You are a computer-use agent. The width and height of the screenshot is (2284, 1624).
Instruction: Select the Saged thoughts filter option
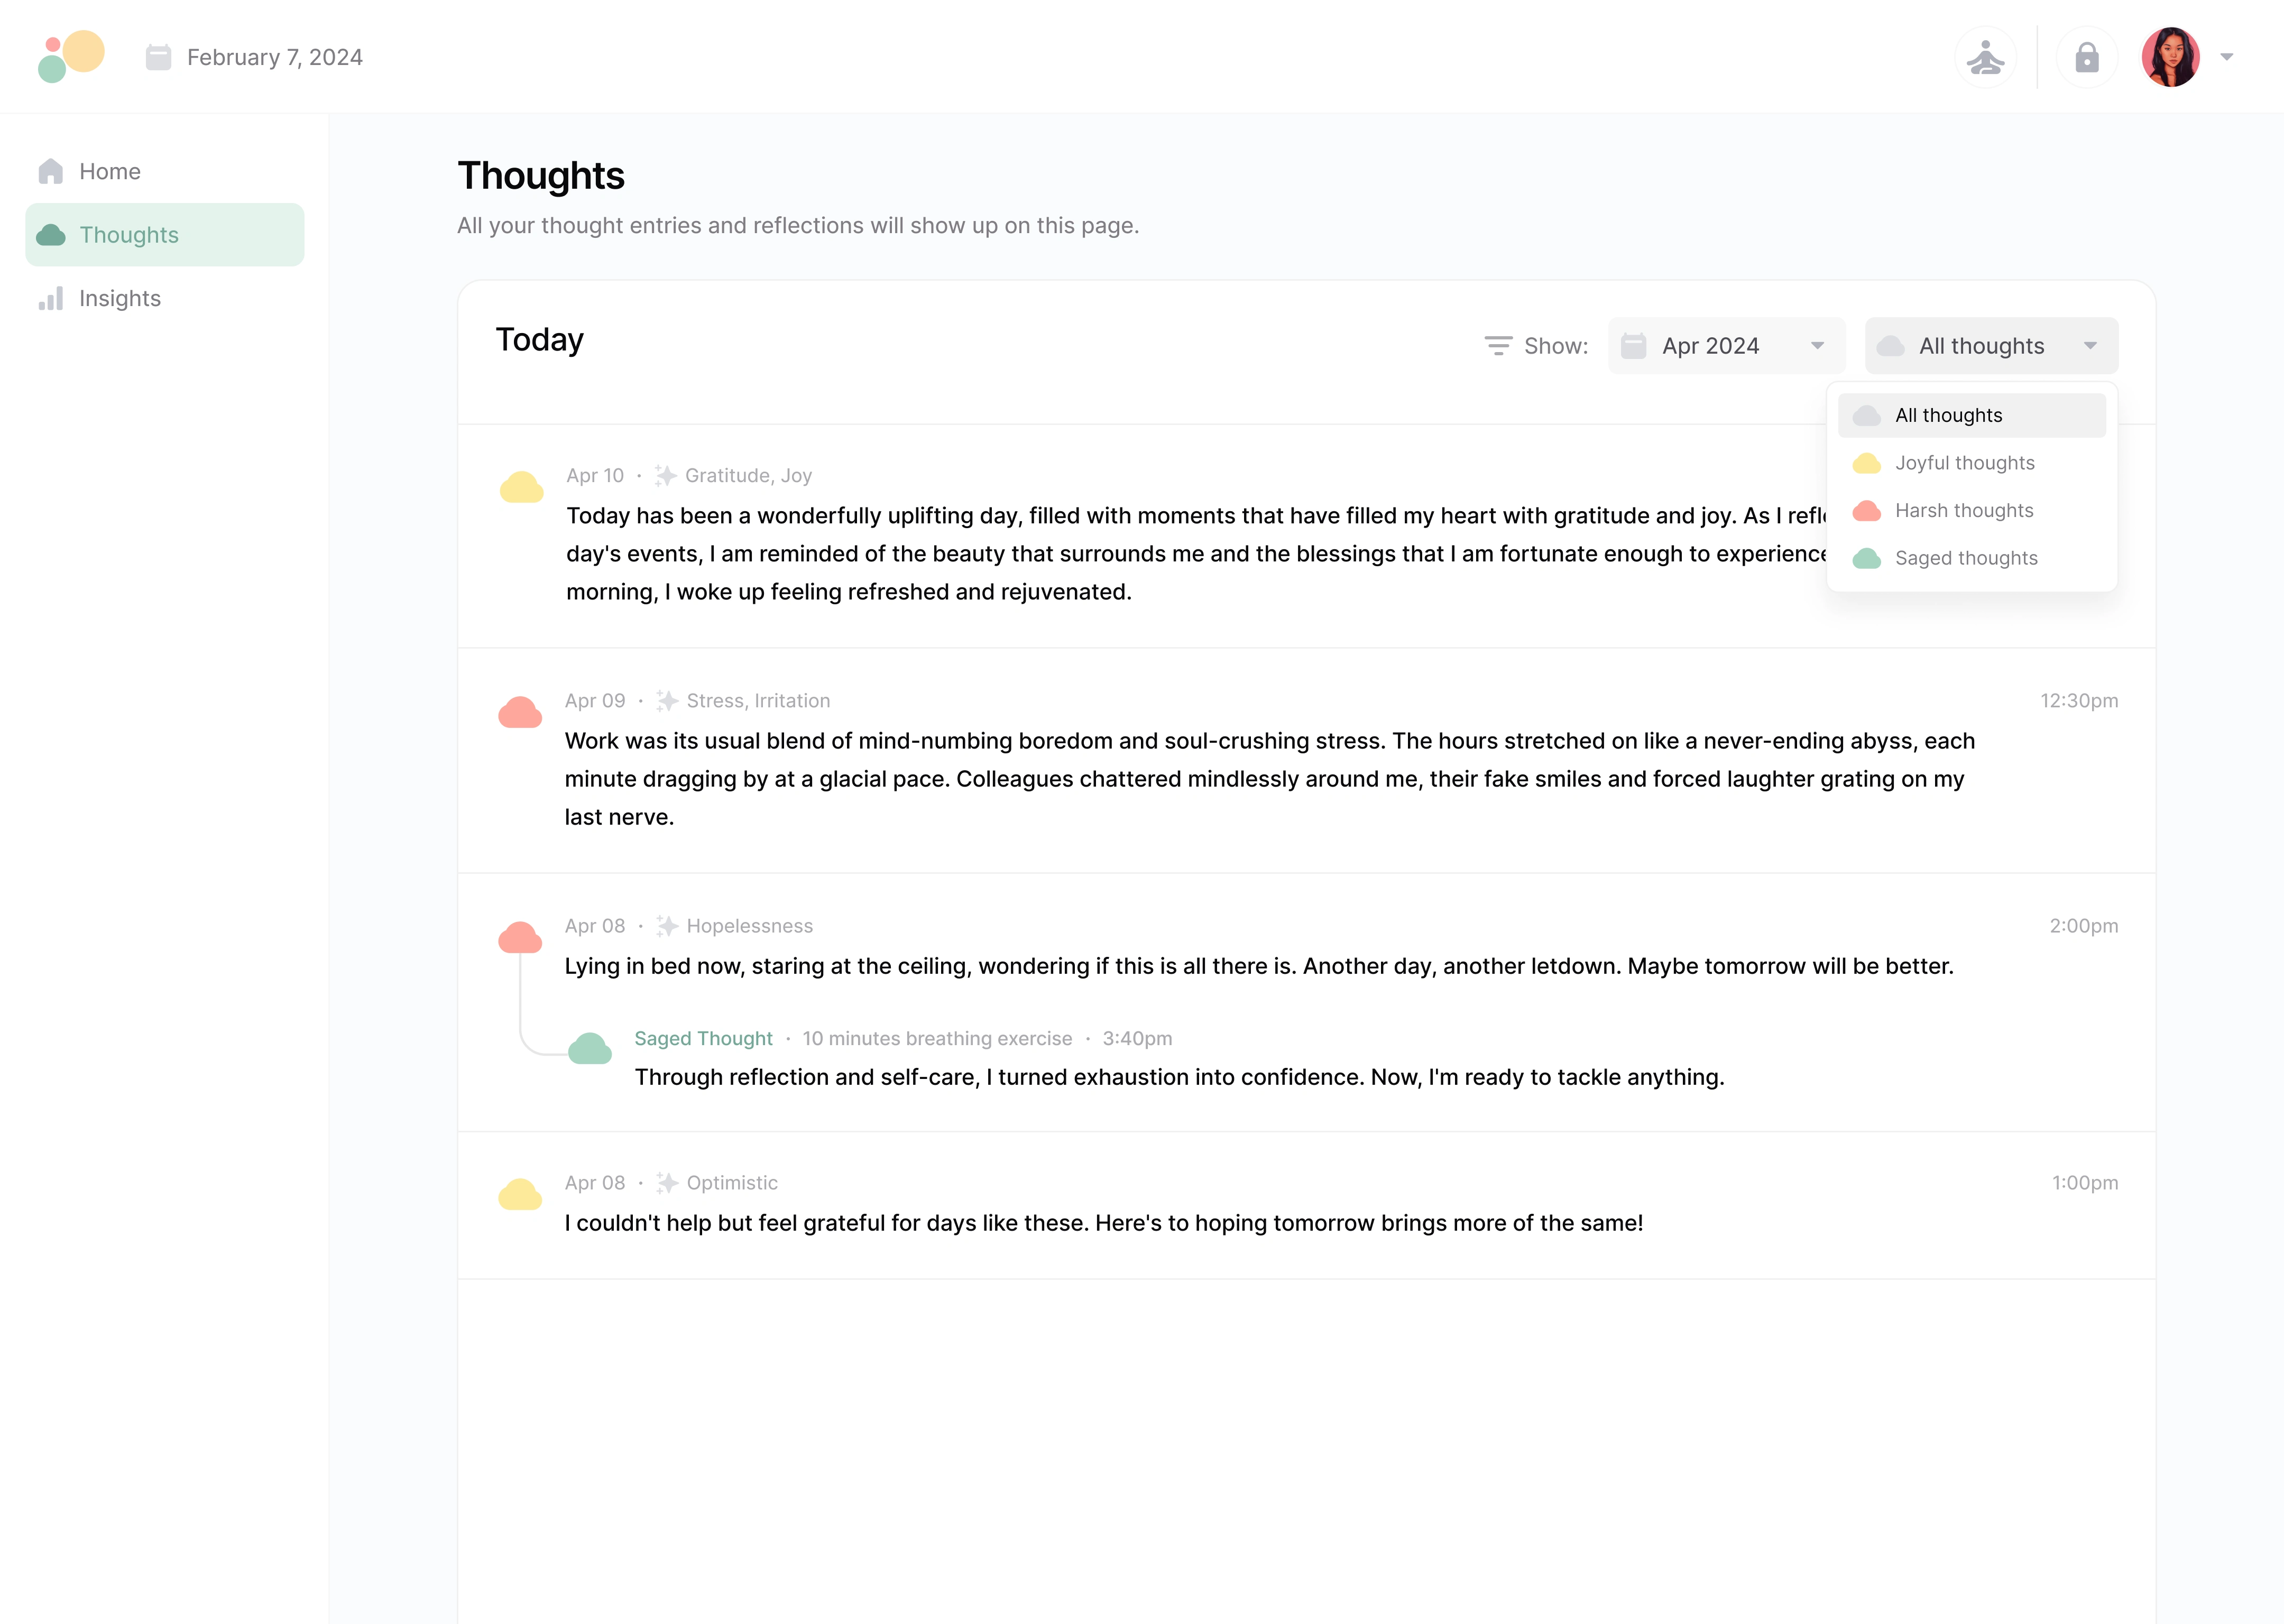[x=1966, y=558]
